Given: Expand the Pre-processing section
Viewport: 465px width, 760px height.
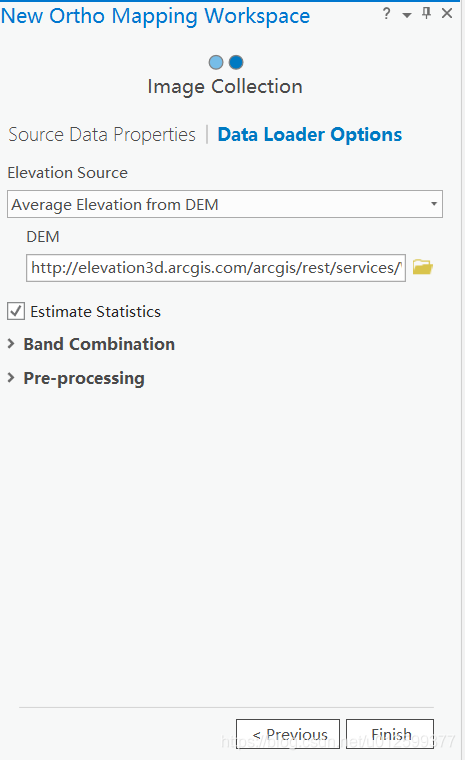Looking at the screenshot, I should [x=11, y=378].
